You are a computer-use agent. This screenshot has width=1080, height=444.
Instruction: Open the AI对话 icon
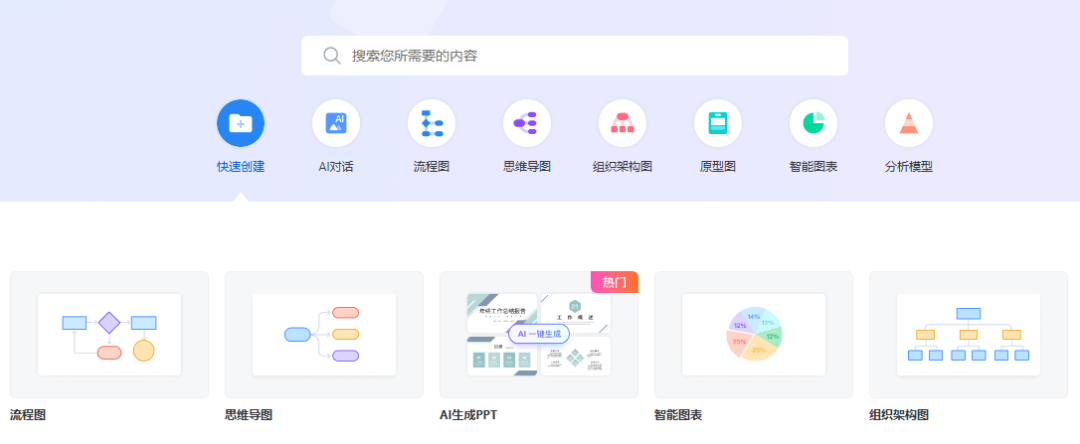coord(336,124)
